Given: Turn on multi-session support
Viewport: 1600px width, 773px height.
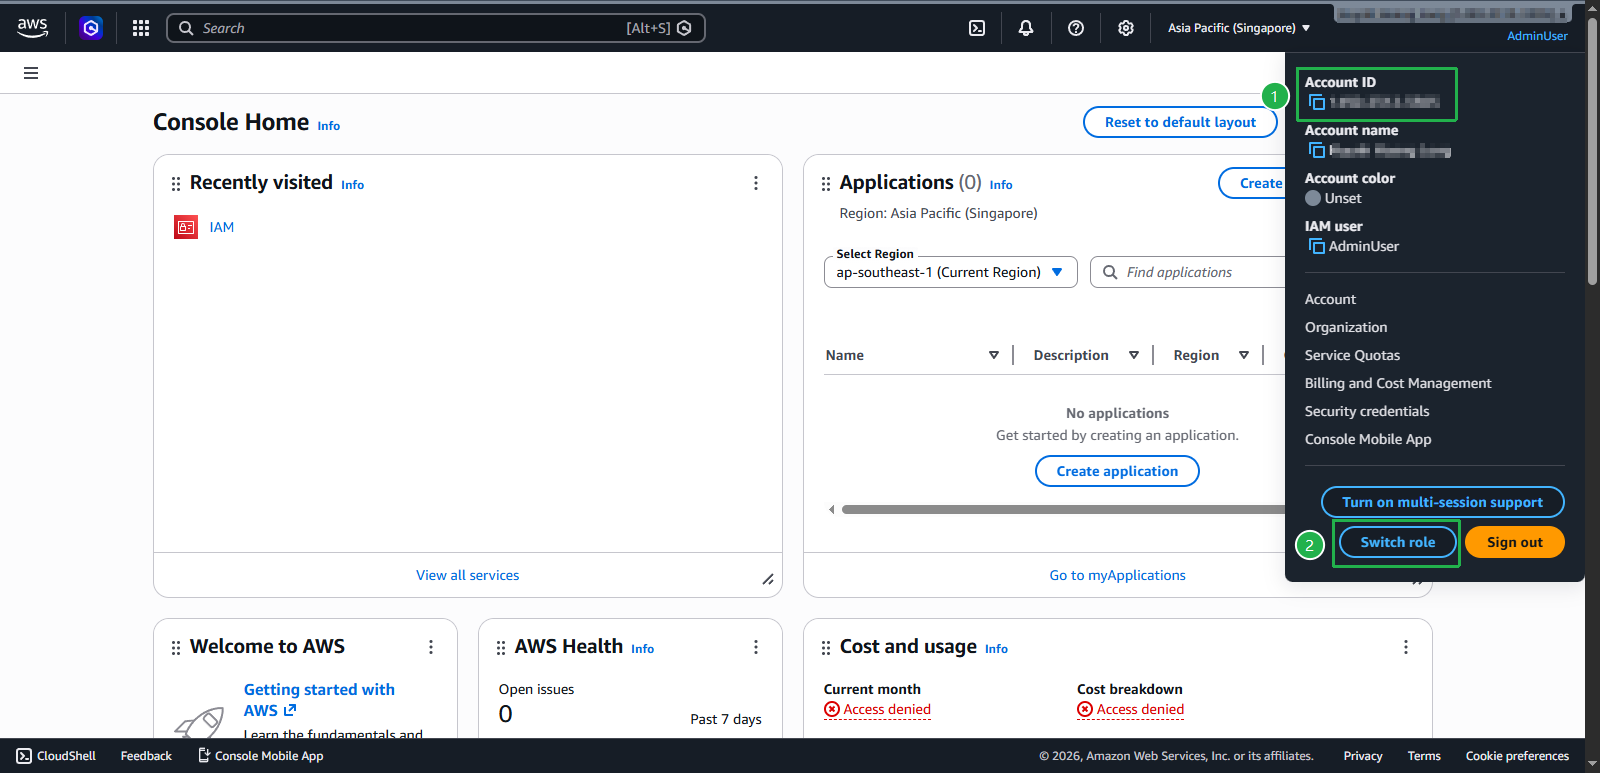Looking at the screenshot, I should [x=1442, y=502].
